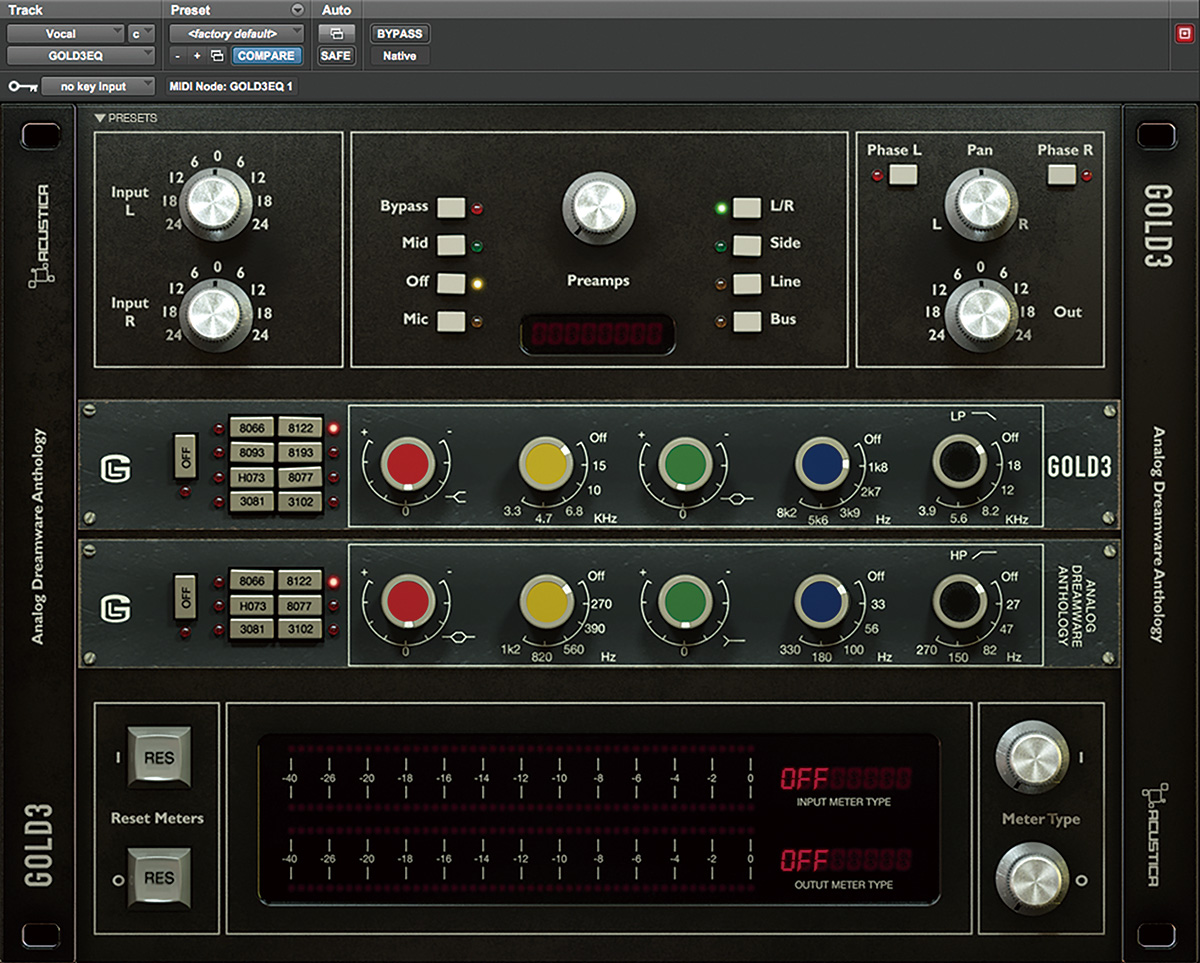Click the OUTUT METER TYPE OFF display
The image size is (1200, 963).
[846, 860]
